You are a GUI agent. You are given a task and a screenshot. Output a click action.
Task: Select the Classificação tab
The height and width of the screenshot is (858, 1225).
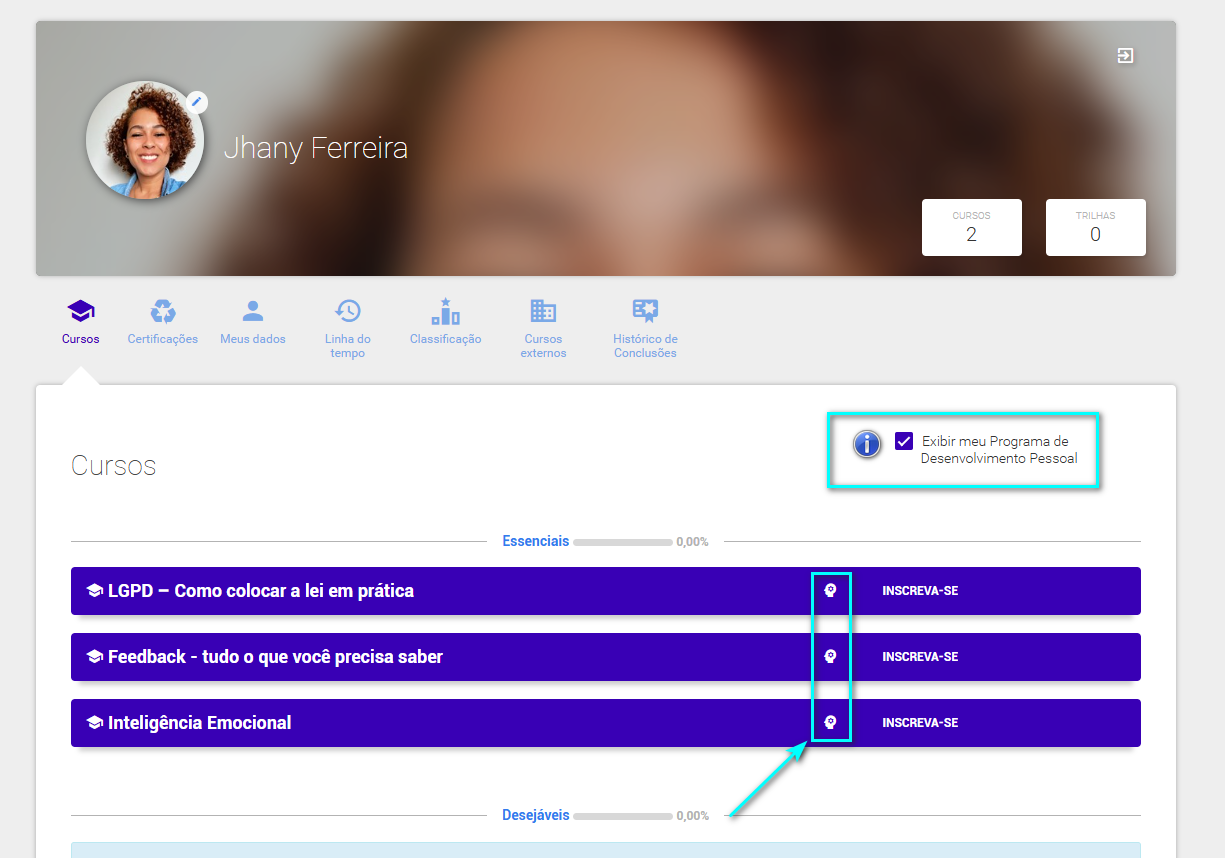click(446, 322)
